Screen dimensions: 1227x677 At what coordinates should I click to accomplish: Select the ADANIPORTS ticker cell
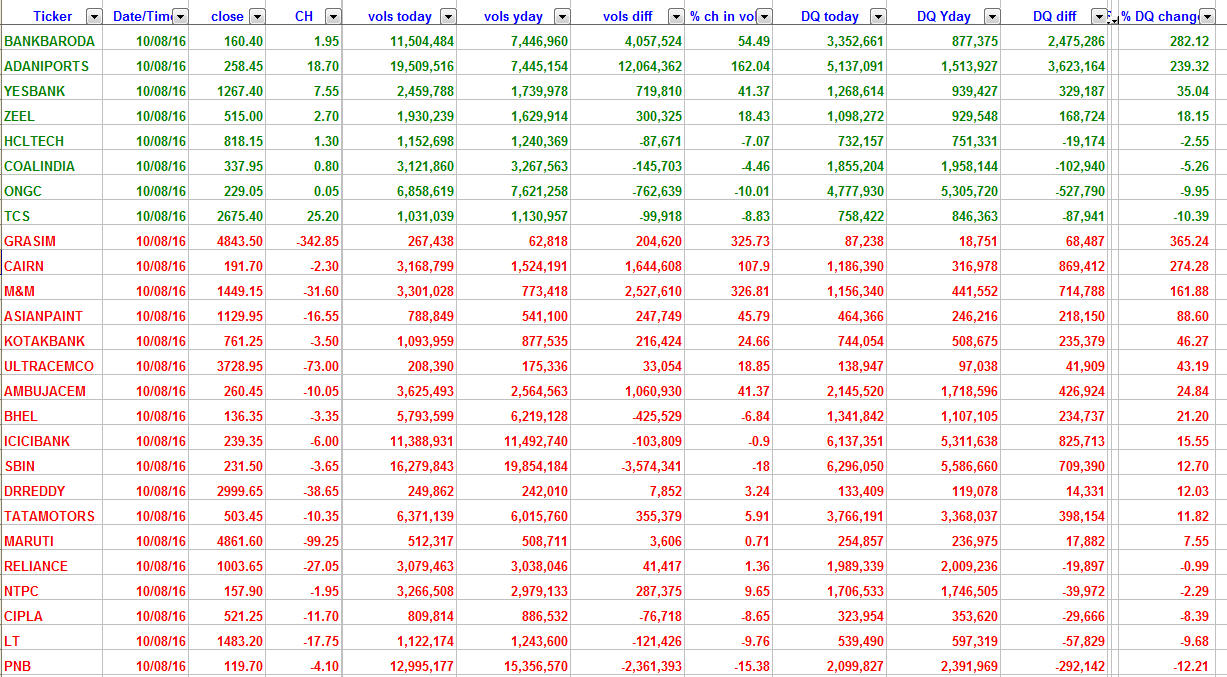click(47, 66)
